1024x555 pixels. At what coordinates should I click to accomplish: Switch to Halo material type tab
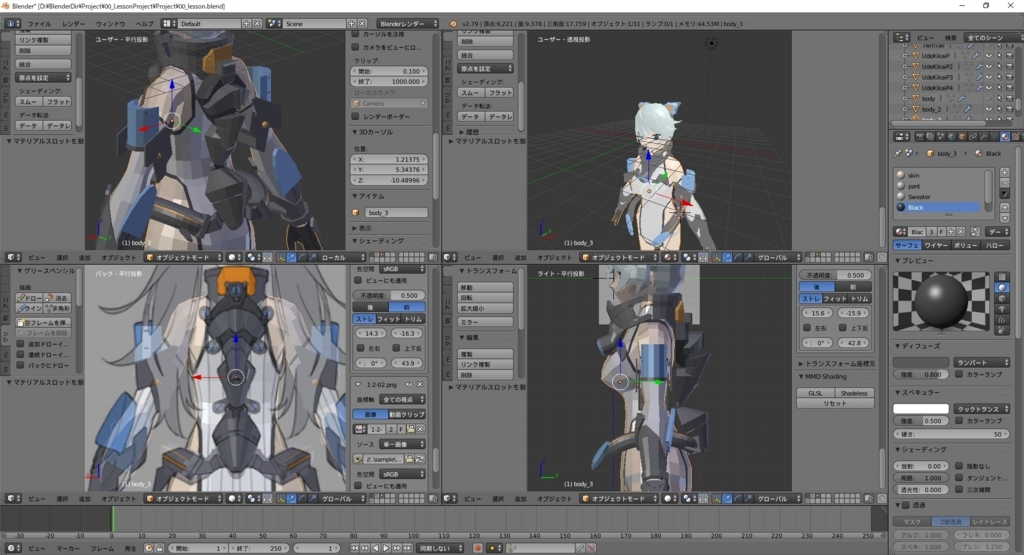click(x=995, y=245)
